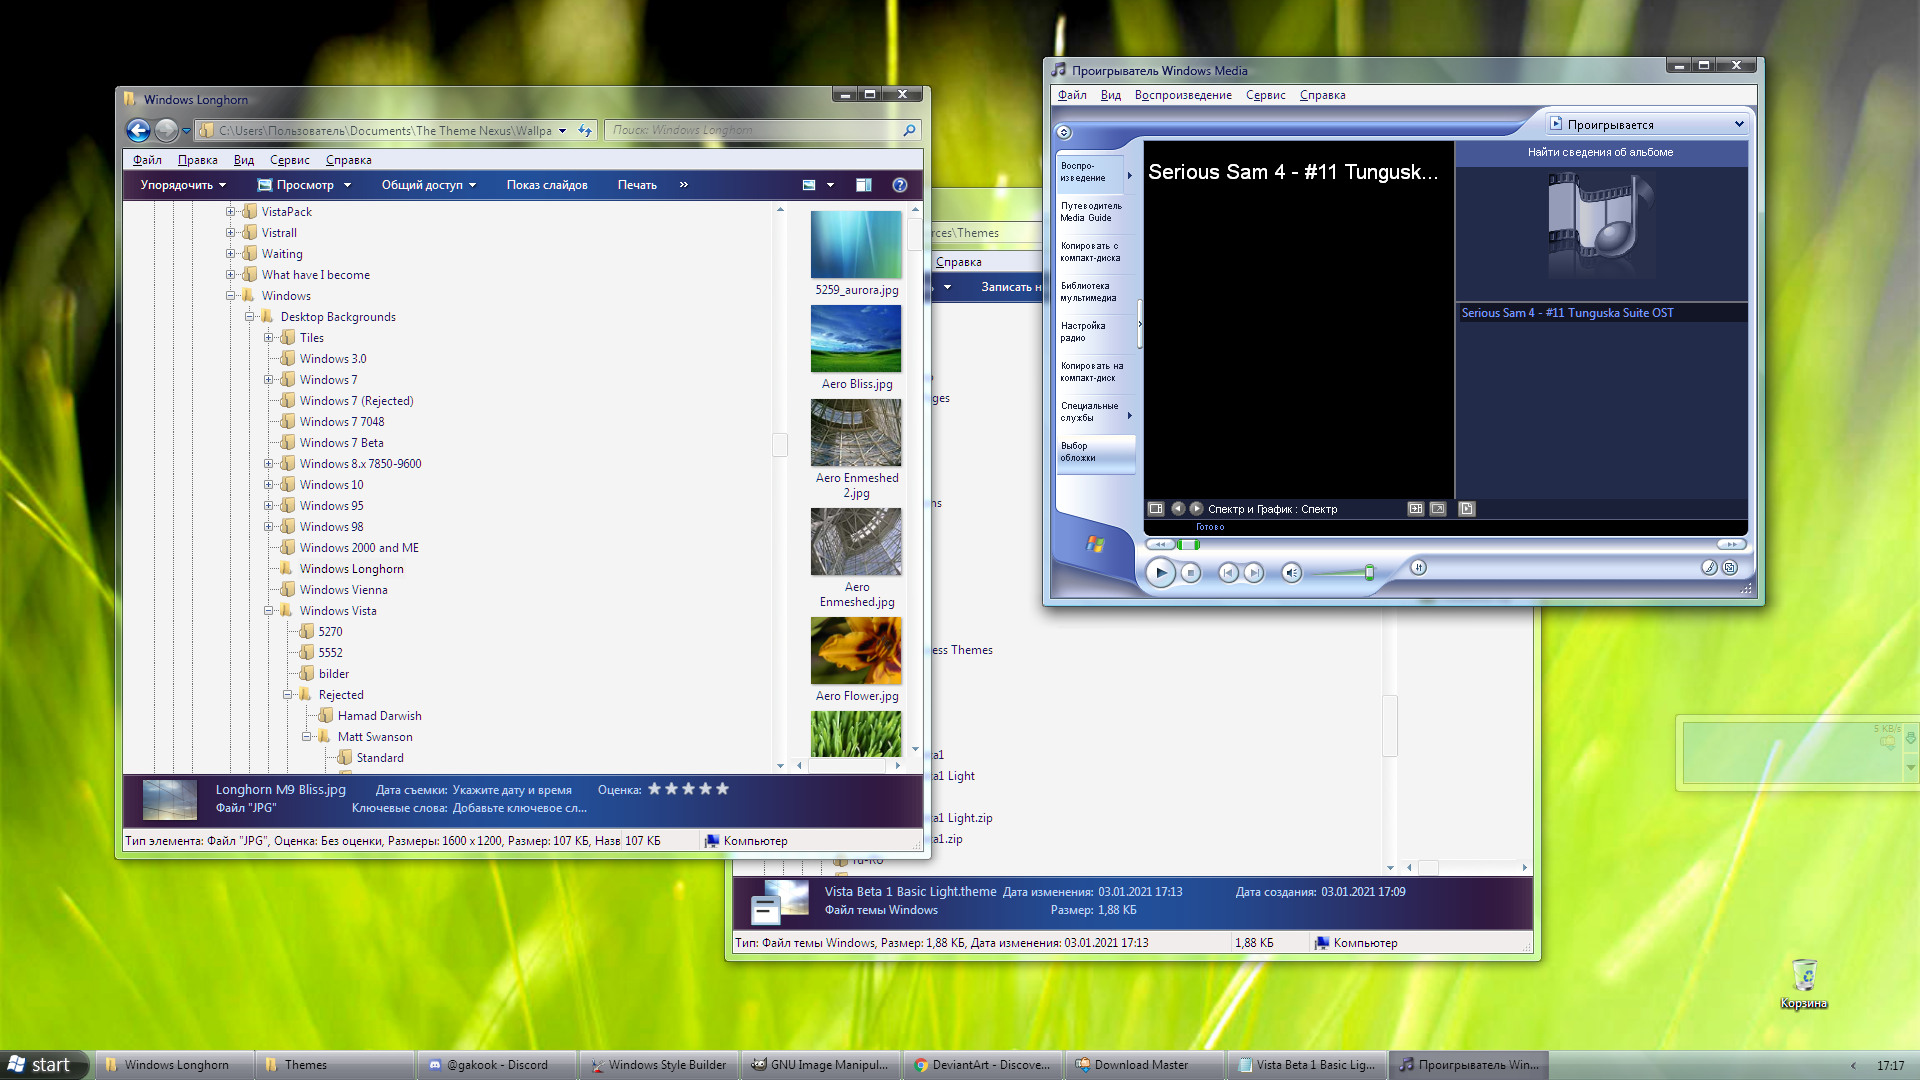This screenshot has height=1080, width=1920.
Task: Skip to previous track in Media Player
Action: (1228, 572)
